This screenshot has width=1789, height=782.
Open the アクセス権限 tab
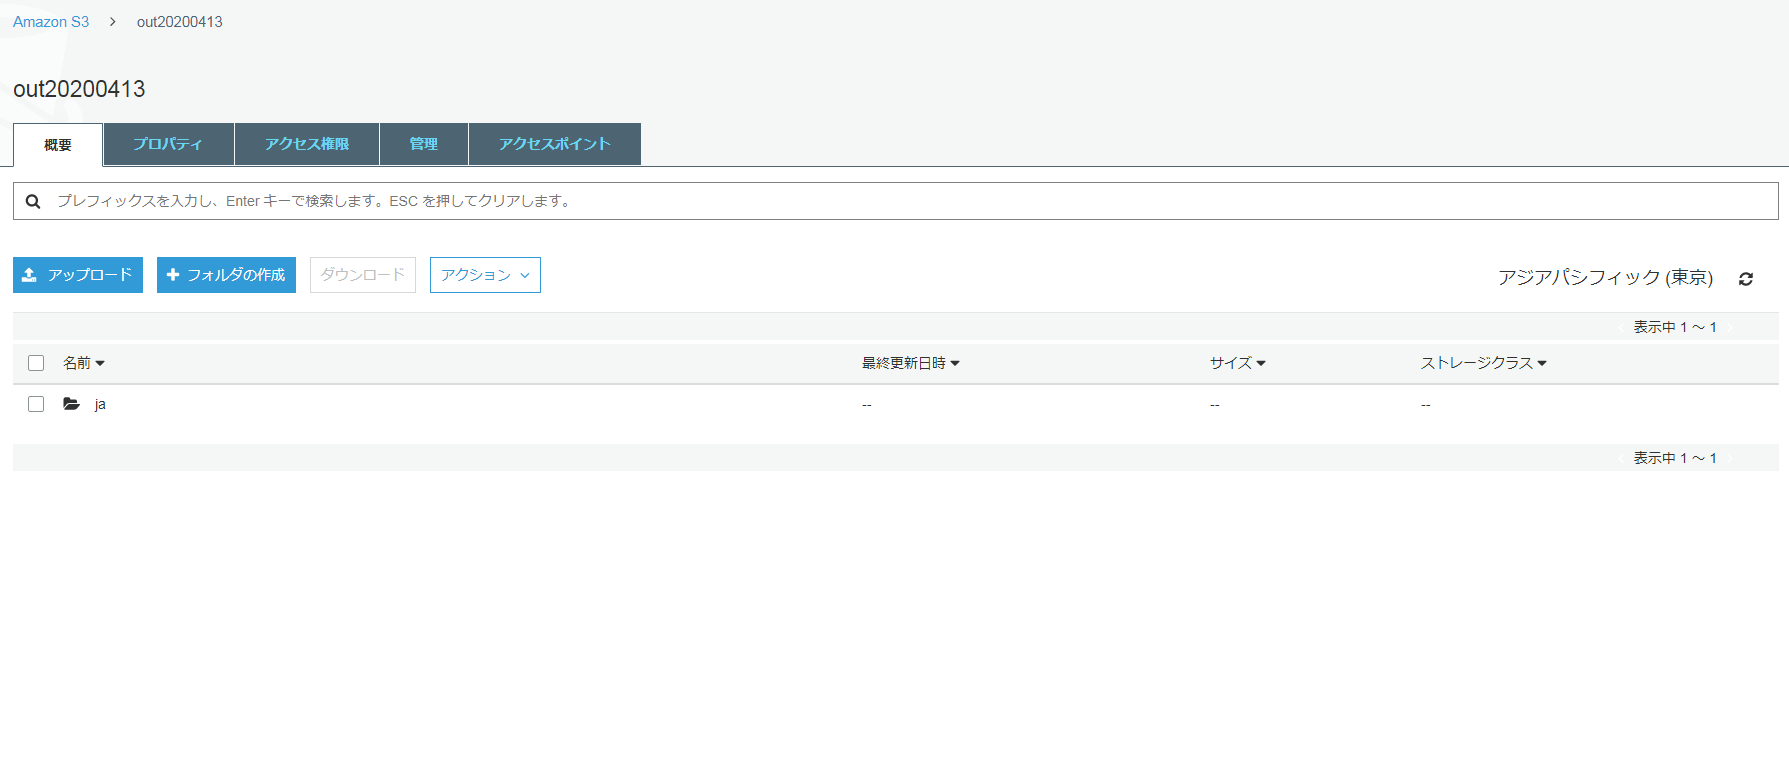click(x=307, y=144)
